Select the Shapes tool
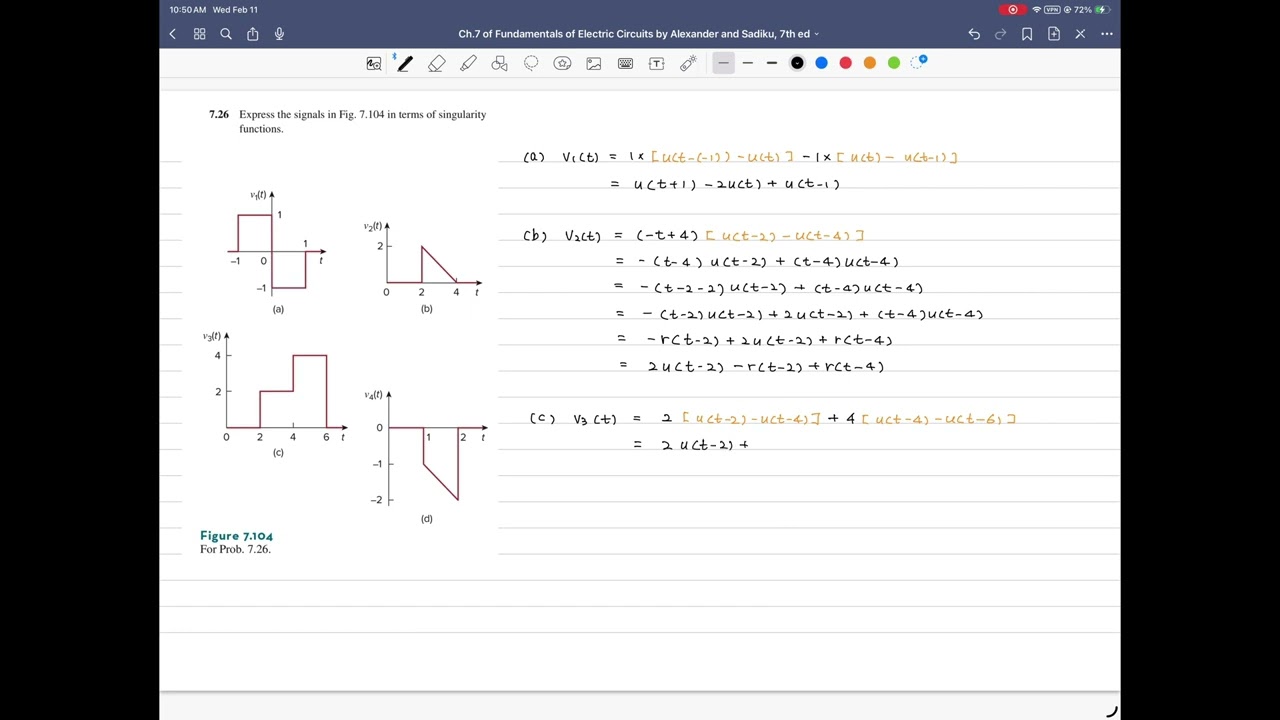 [499, 63]
